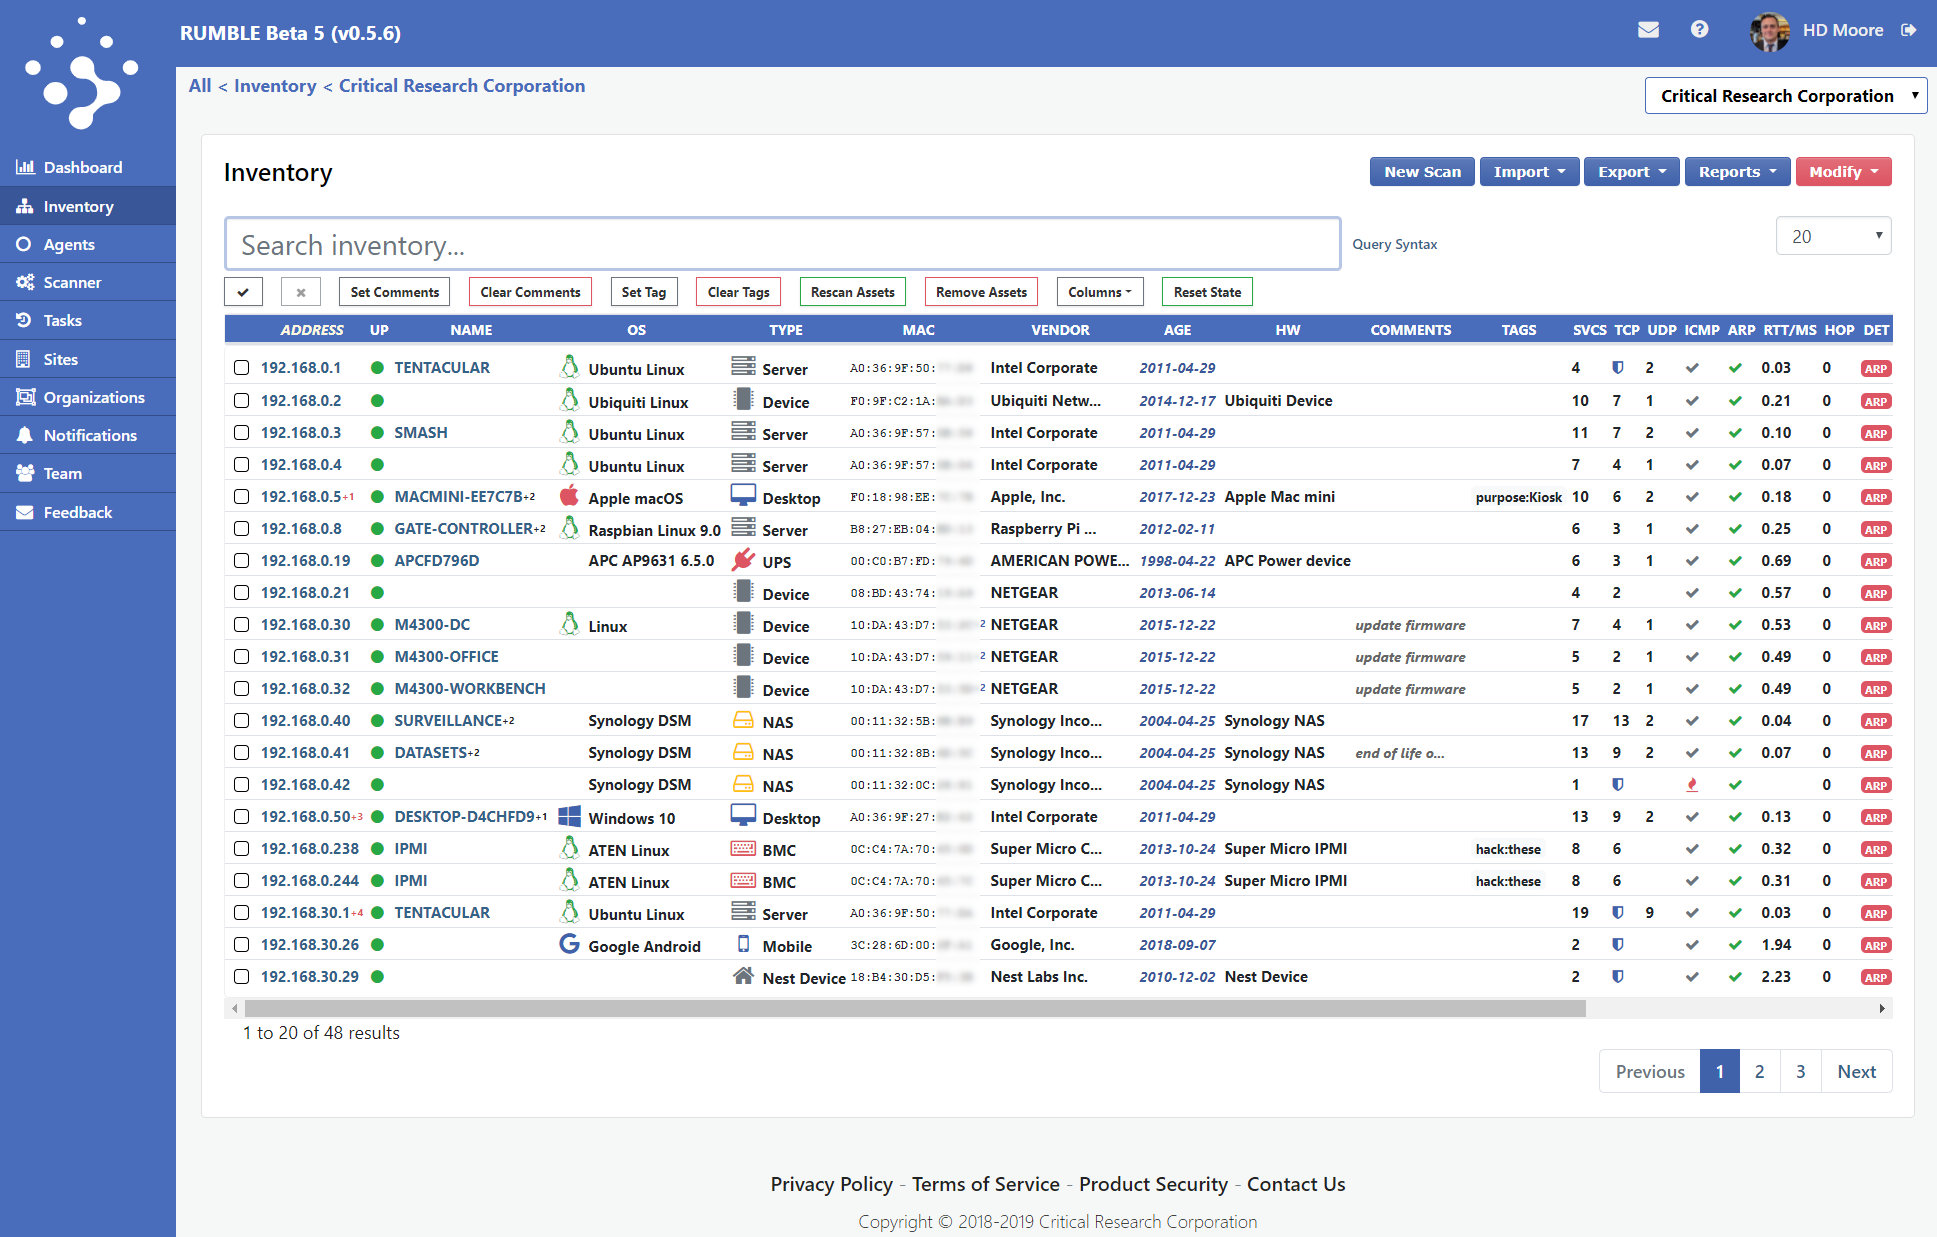
Task: Expand the Reports dropdown
Action: click(1737, 172)
